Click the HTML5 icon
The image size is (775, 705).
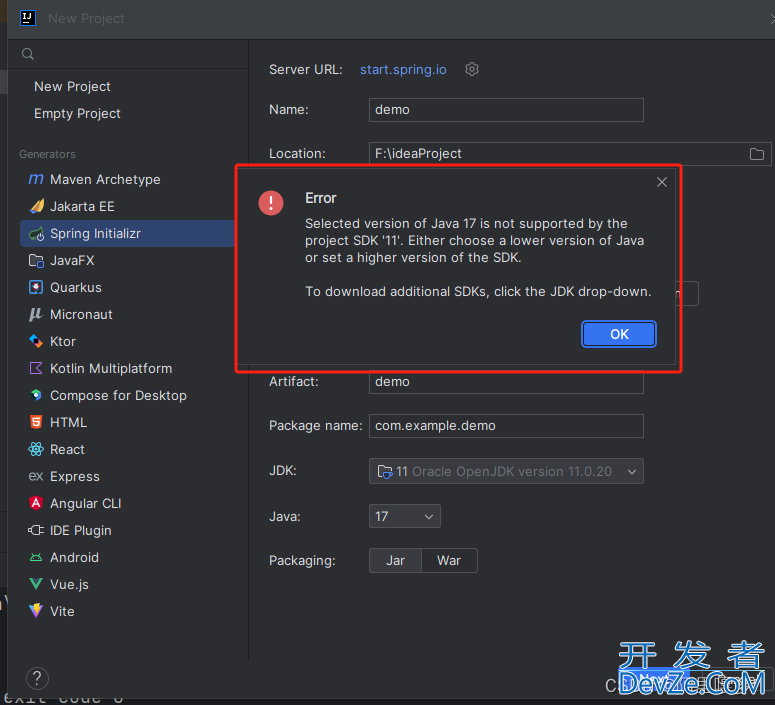36,422
